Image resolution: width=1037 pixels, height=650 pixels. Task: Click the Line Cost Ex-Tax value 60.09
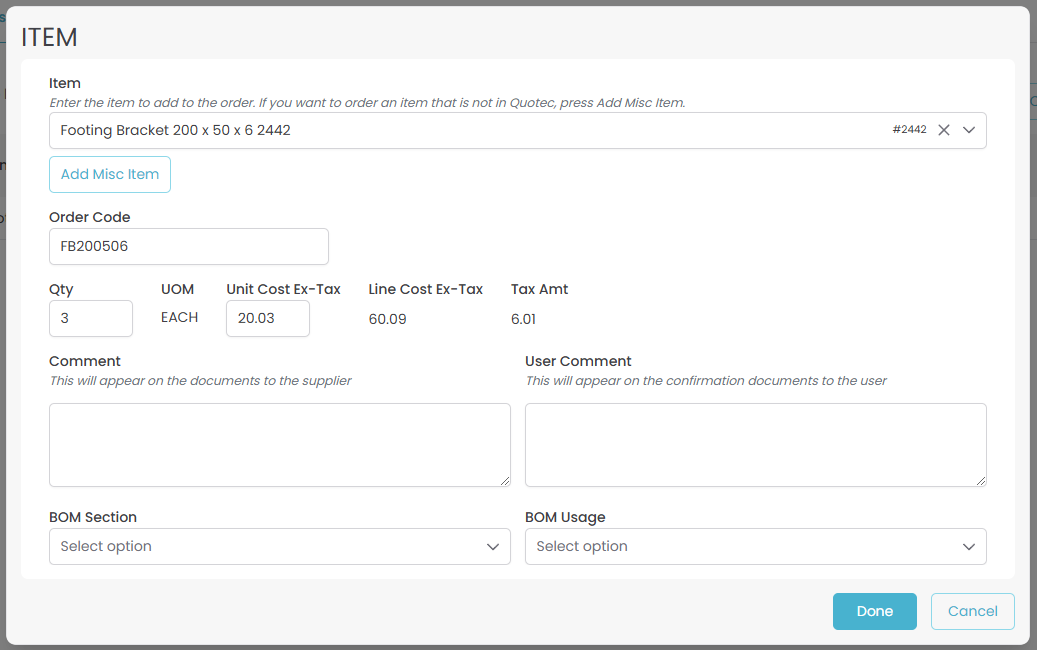pyautogui.click(x=388, y=319)
